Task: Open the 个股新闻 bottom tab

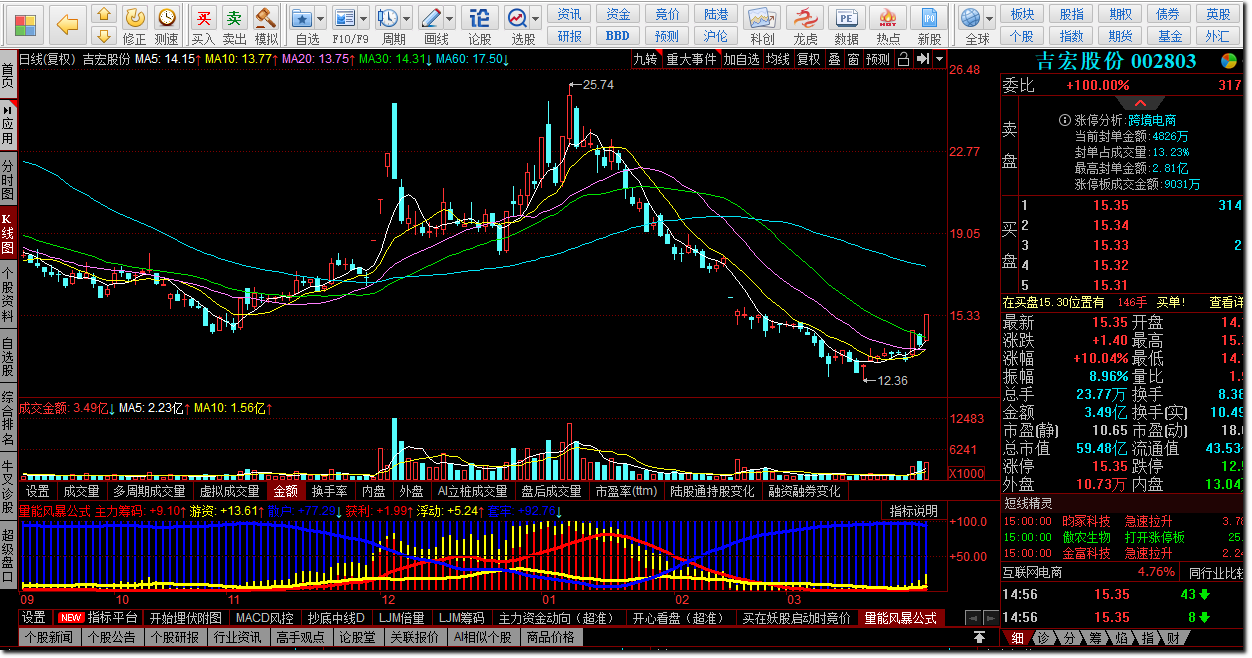Action: (49, 637)
